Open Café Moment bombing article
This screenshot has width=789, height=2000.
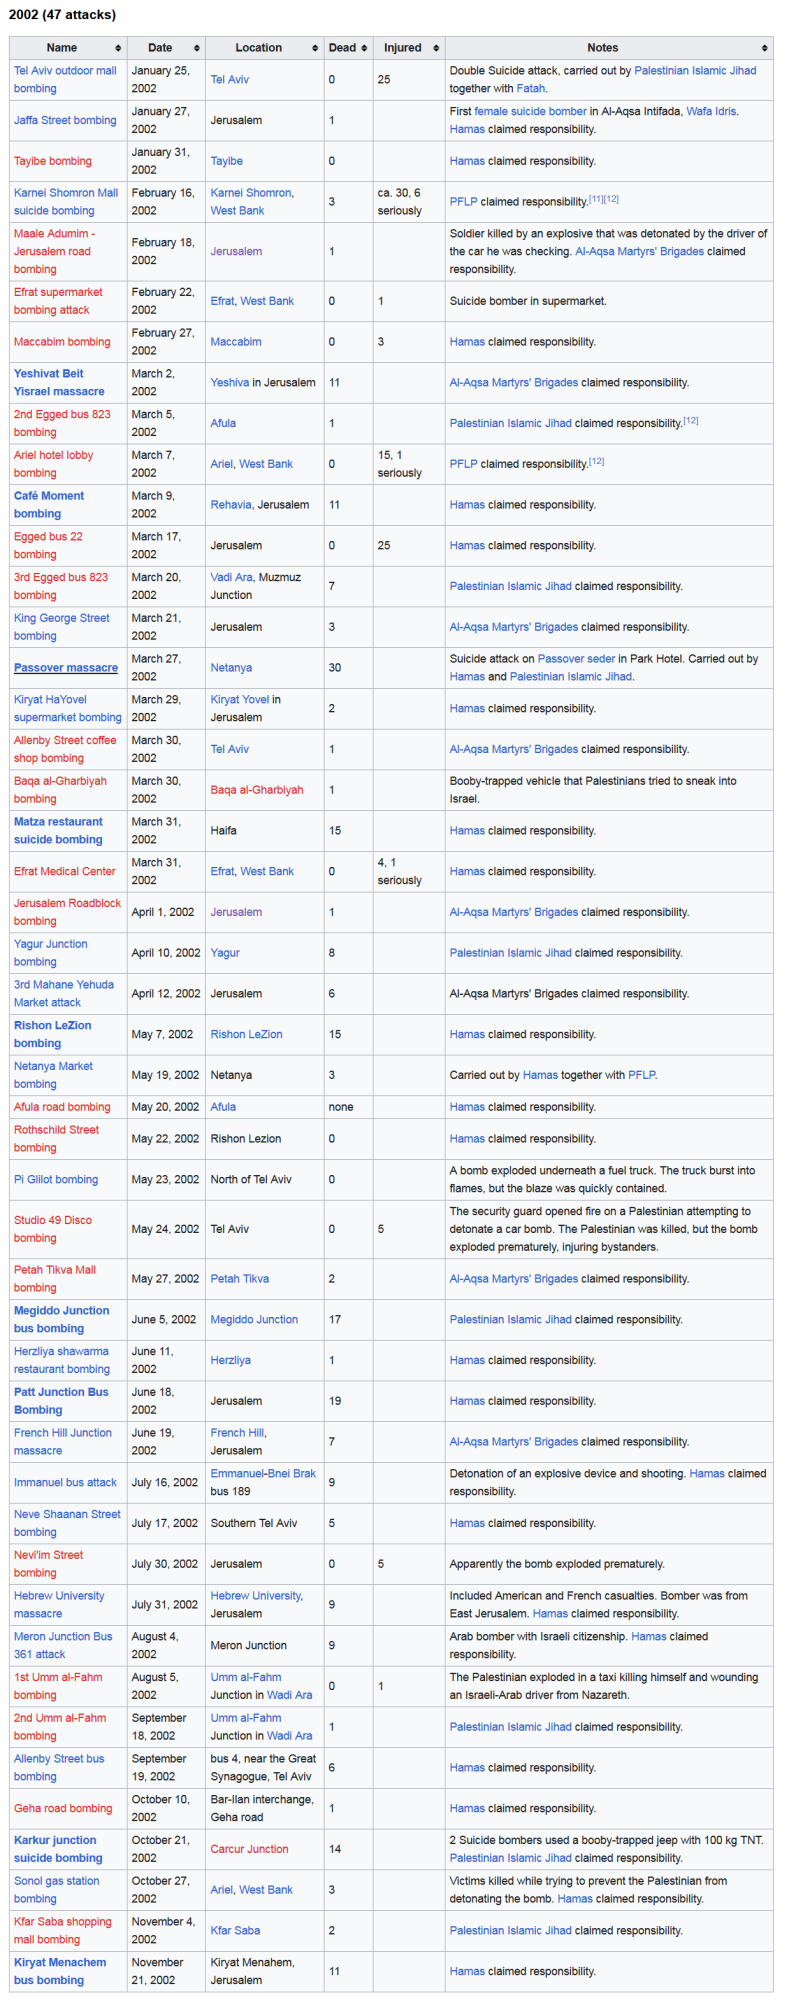tap(49, 505)
